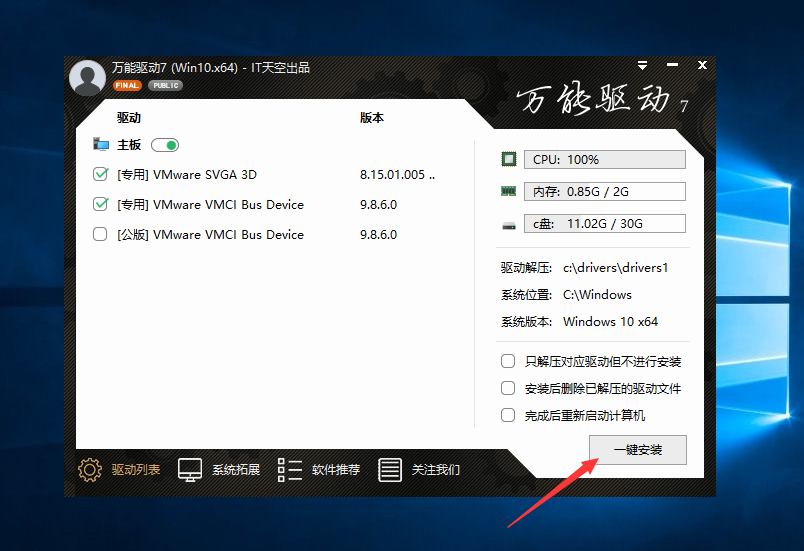Open the title bar dropdown menu arrow
Image resolution: width=804 pixels, height=551 pixels.
pyautogui.click(x=642, y=65)
